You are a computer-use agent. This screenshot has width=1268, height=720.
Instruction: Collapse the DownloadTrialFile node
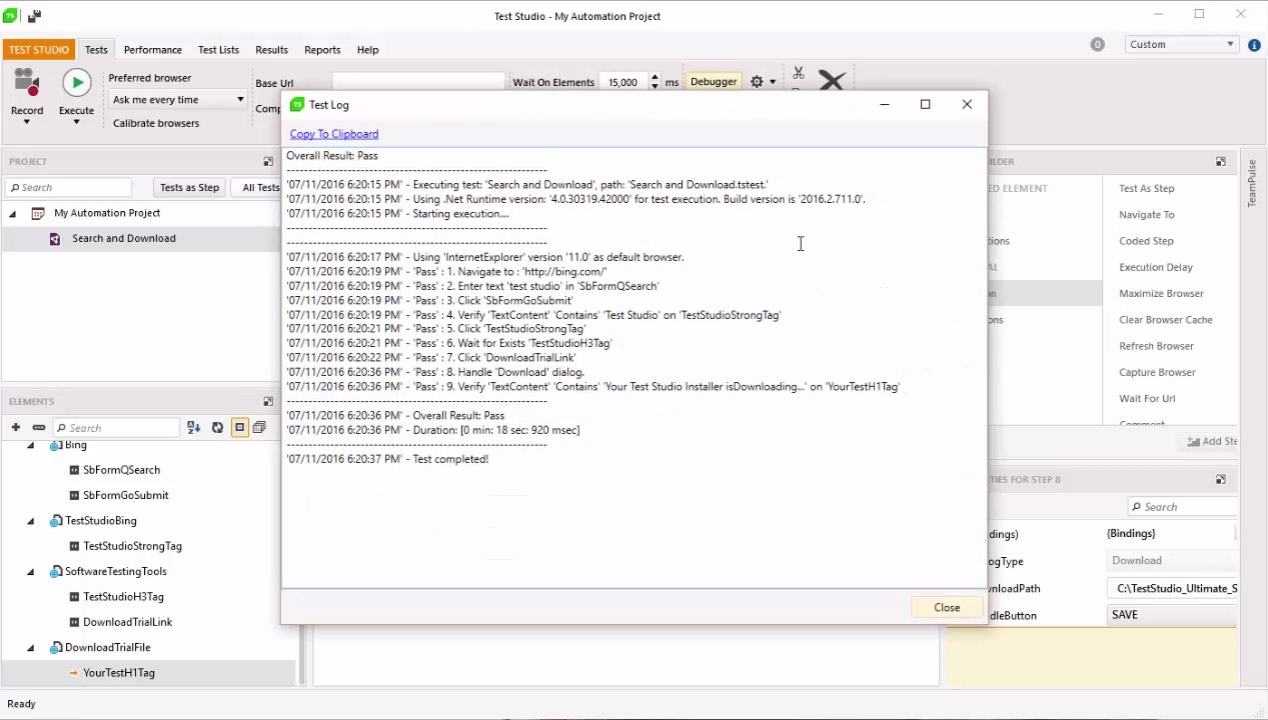pyautogui.click(x=30, y=648)
